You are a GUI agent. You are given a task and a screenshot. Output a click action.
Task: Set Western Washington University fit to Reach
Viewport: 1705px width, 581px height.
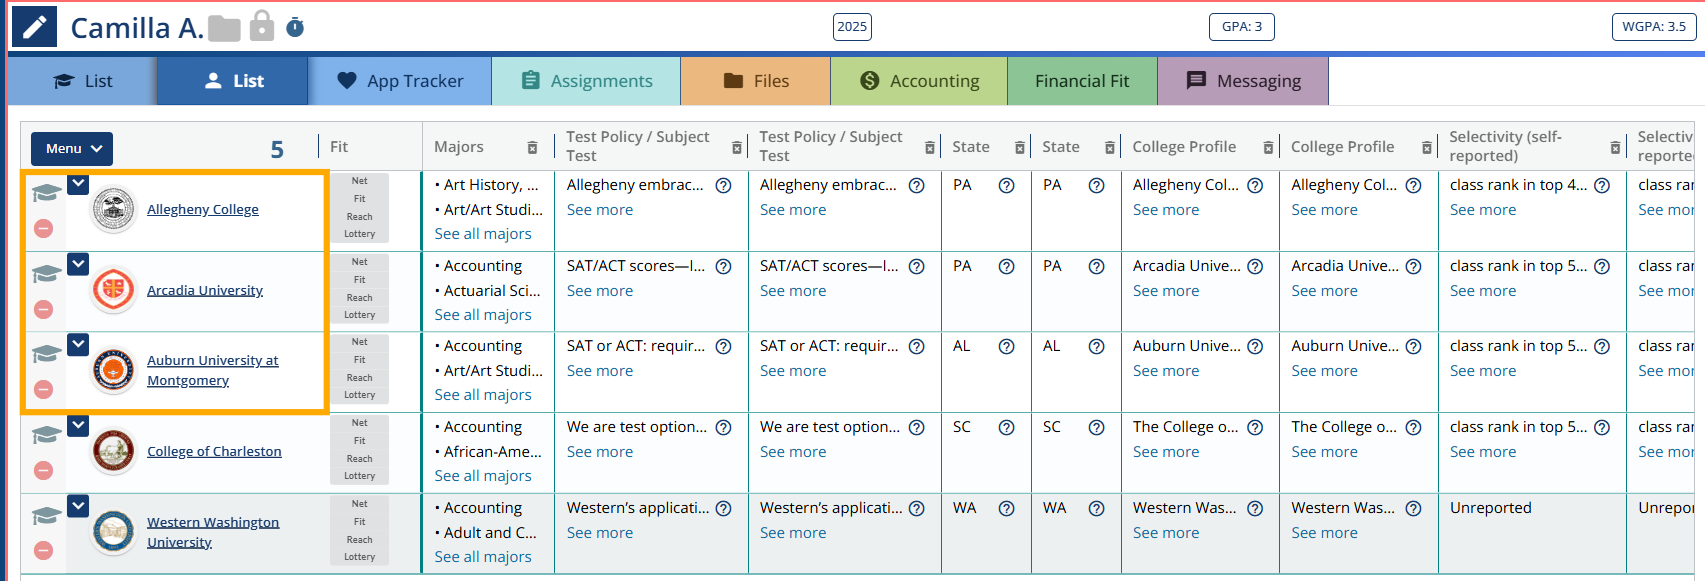click(x=360, y=540)
